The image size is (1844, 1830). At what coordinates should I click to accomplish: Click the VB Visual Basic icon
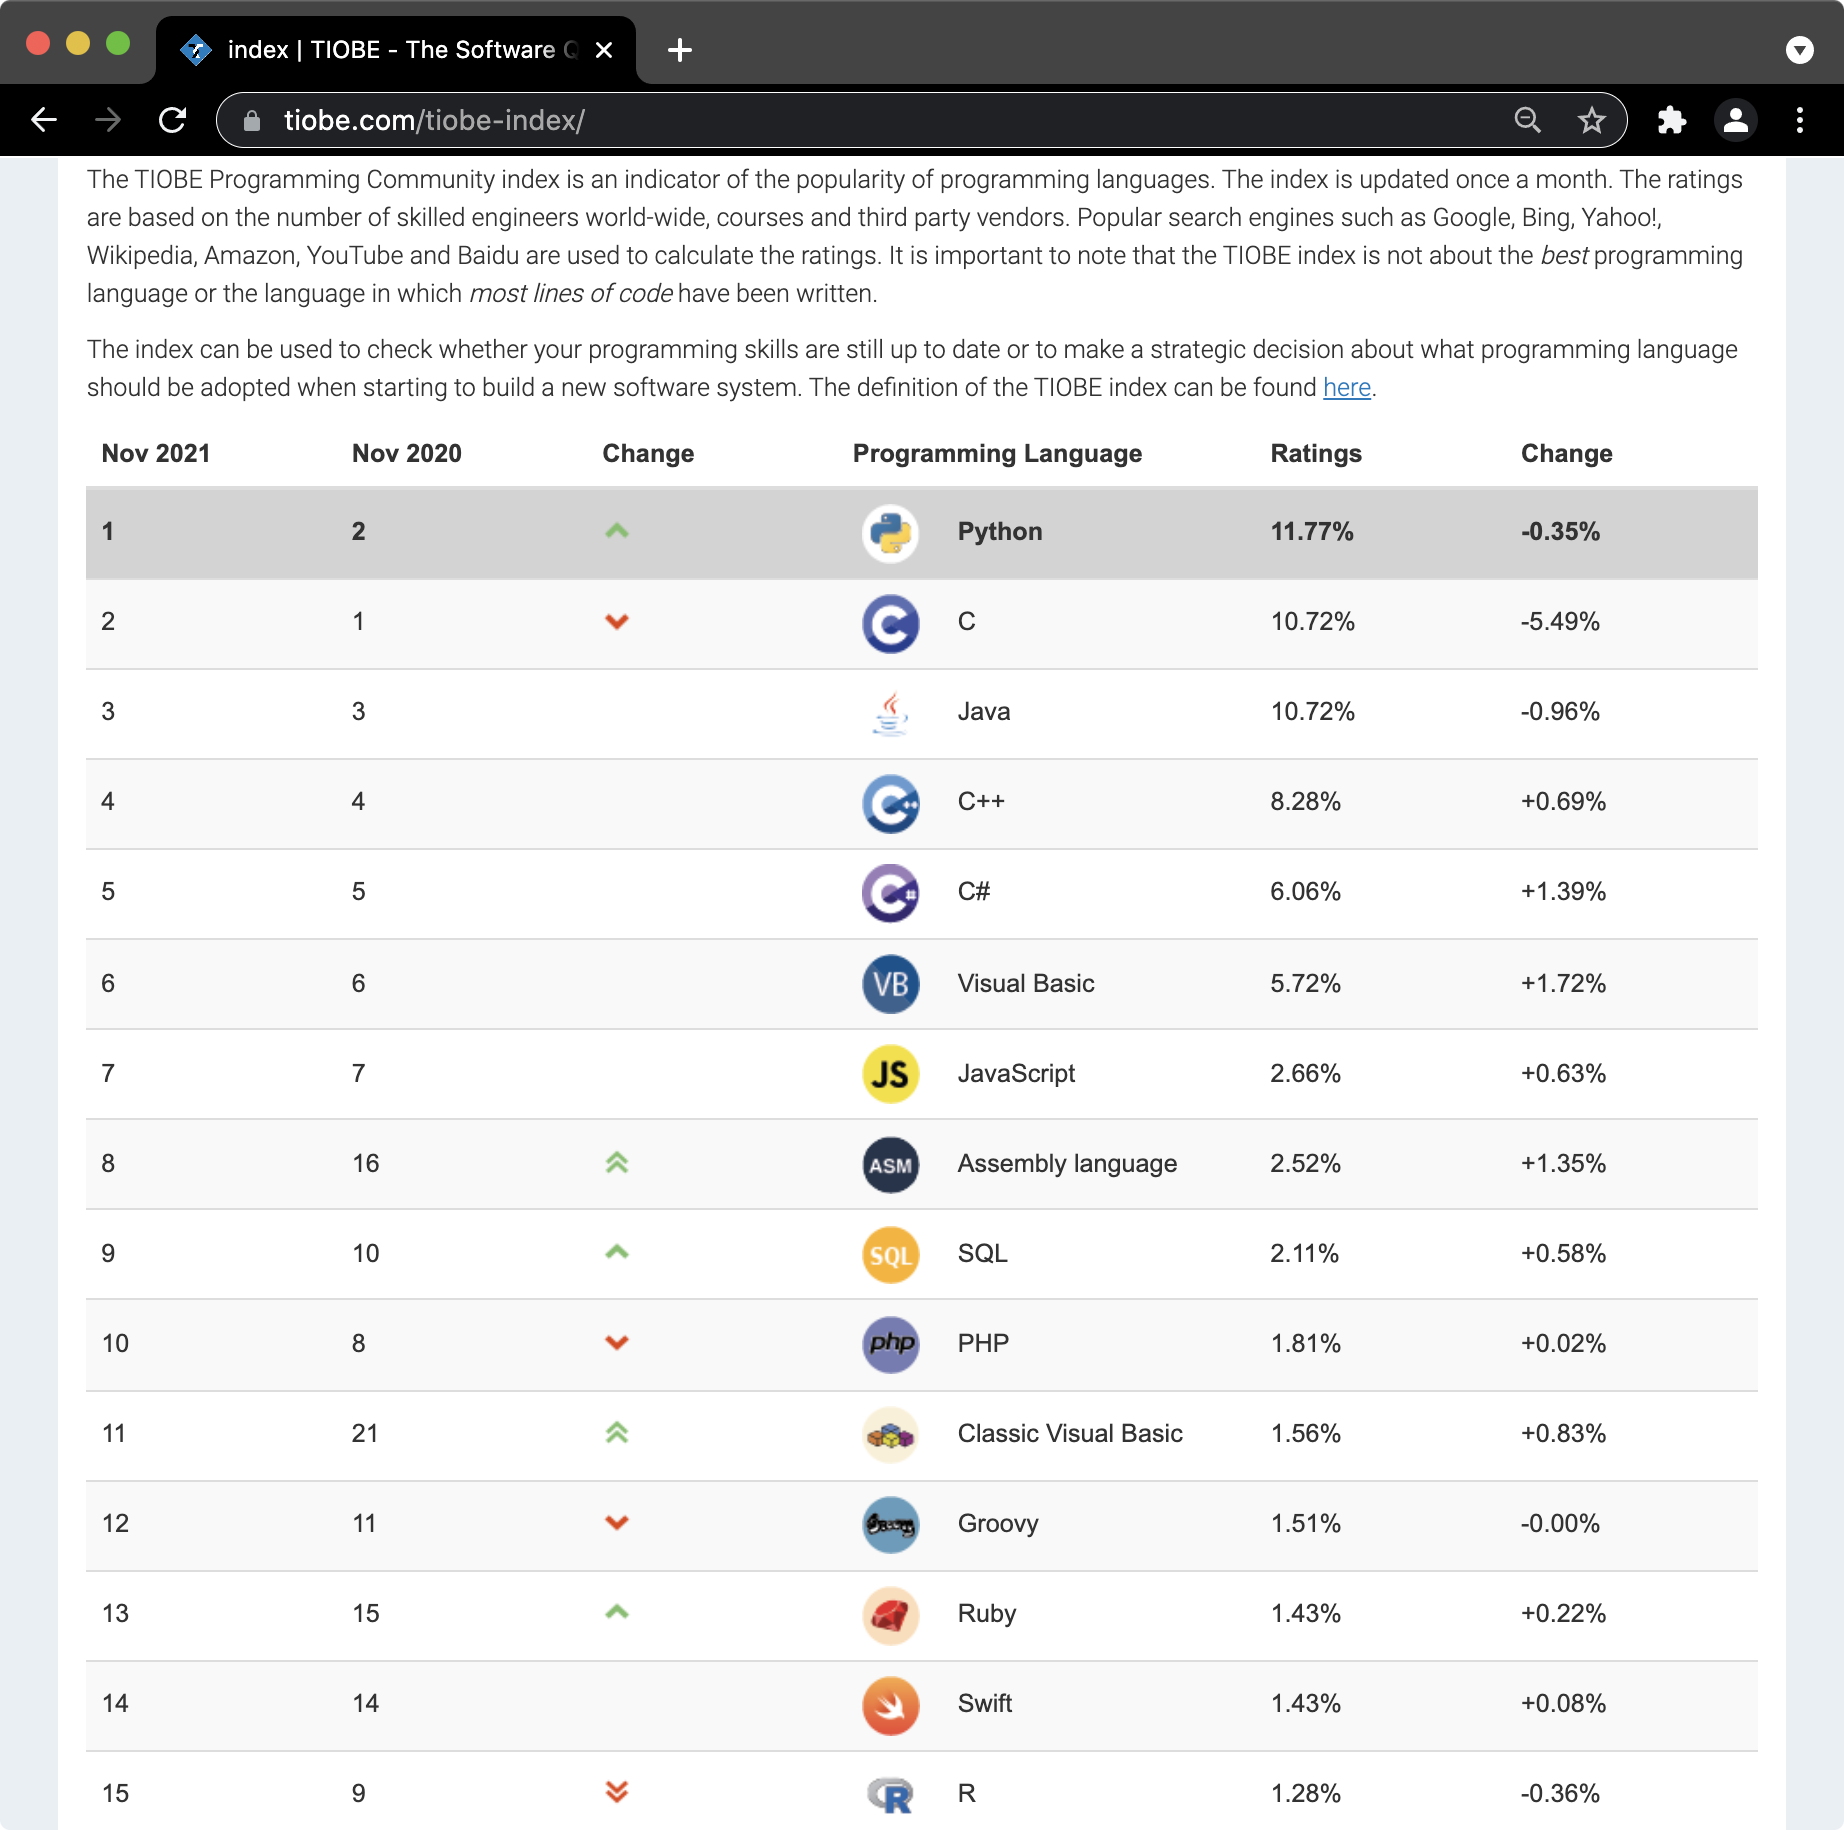pyautogui.click(x=890, y=984)
